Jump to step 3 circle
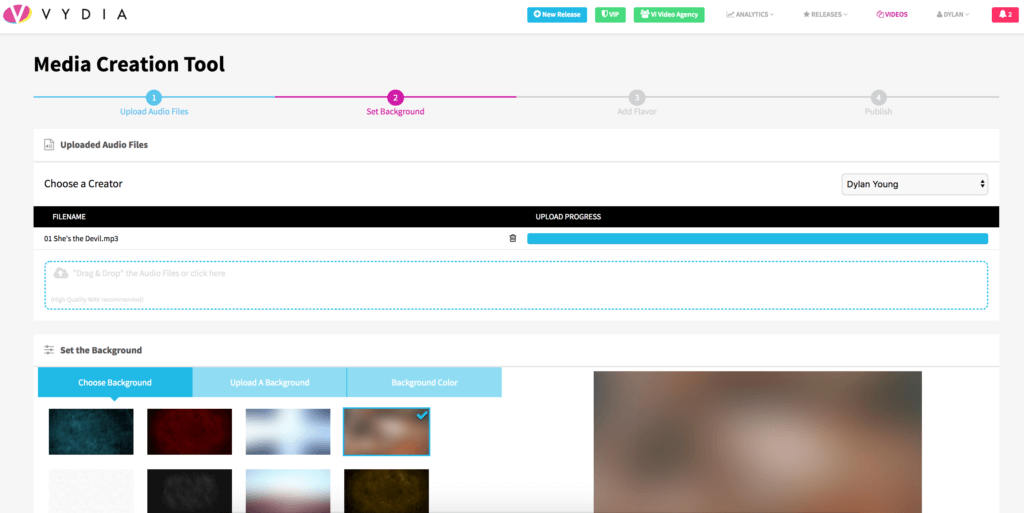Image resolution: width=1024 pixels, height=513 pixels. point(637,97)
